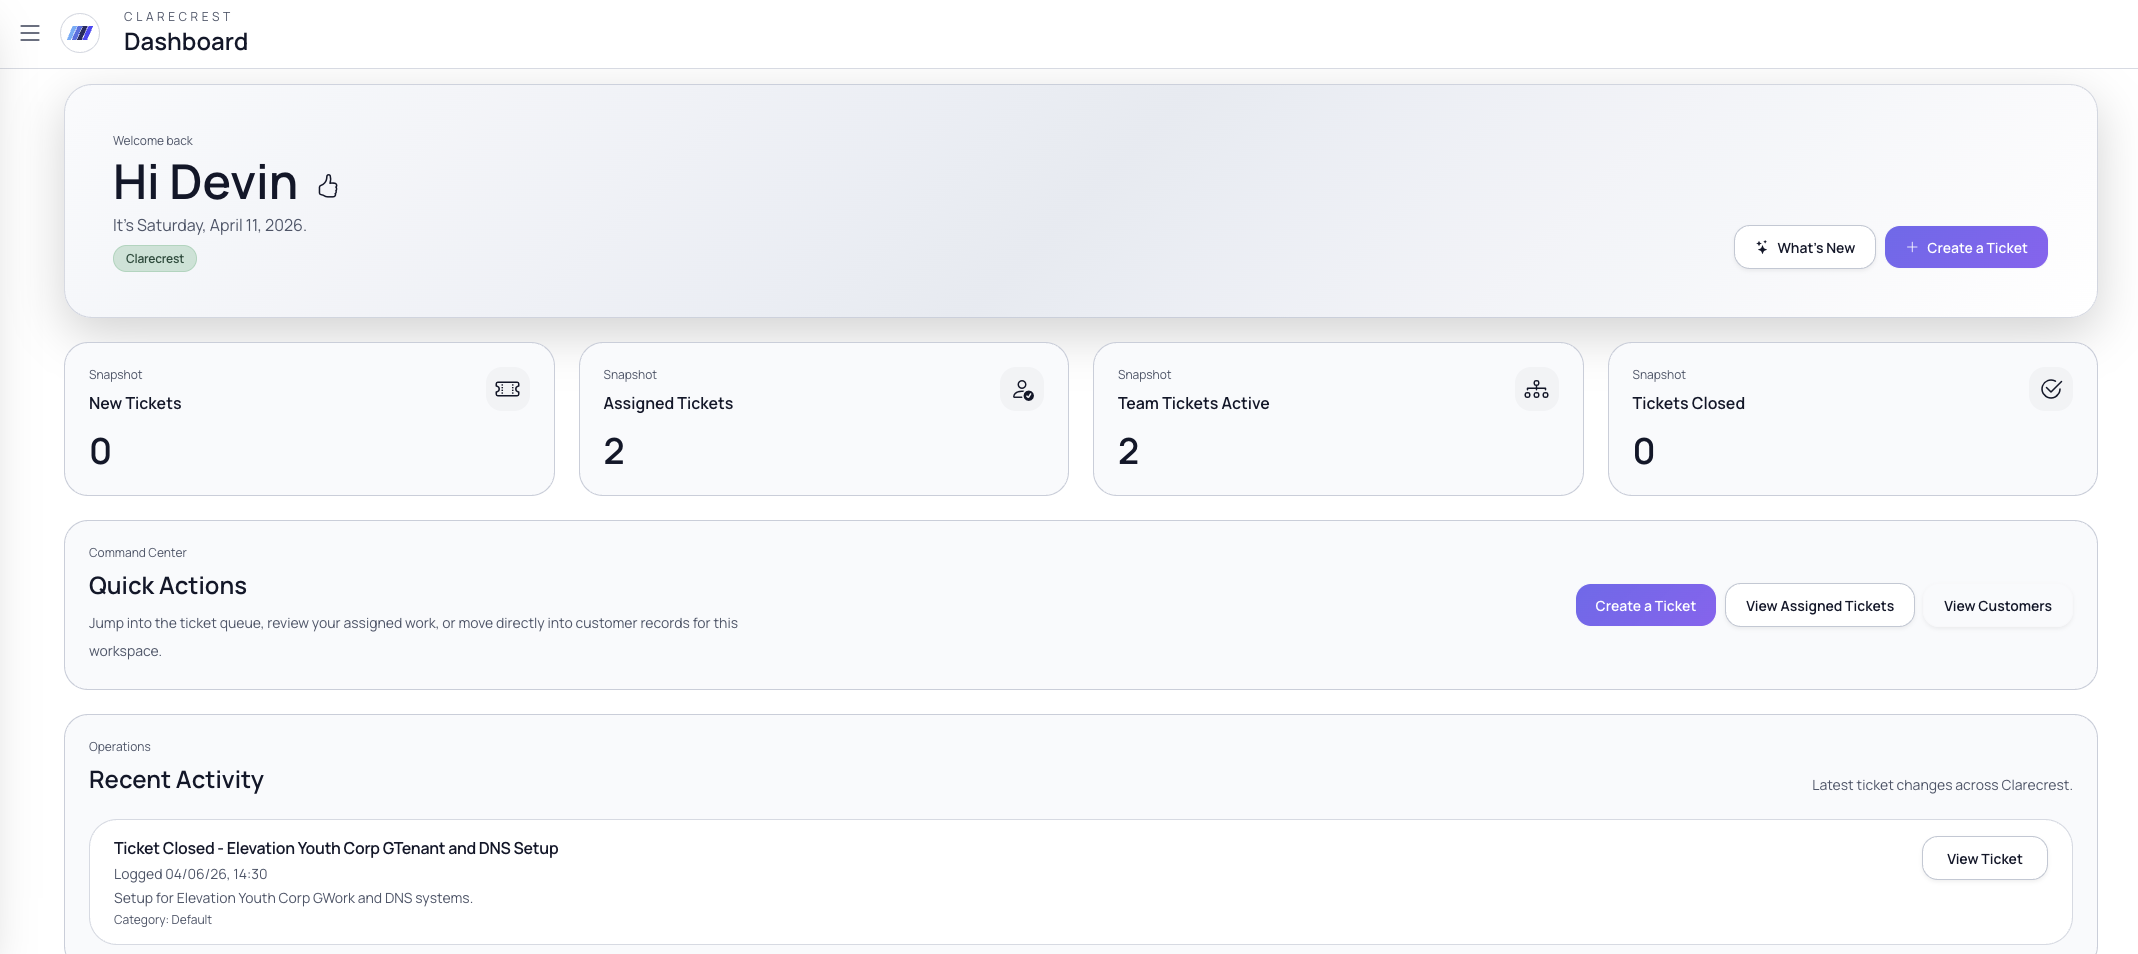Click View Ticket for the closed ticket
2138x954 pixels.
tap(1984, 859)
